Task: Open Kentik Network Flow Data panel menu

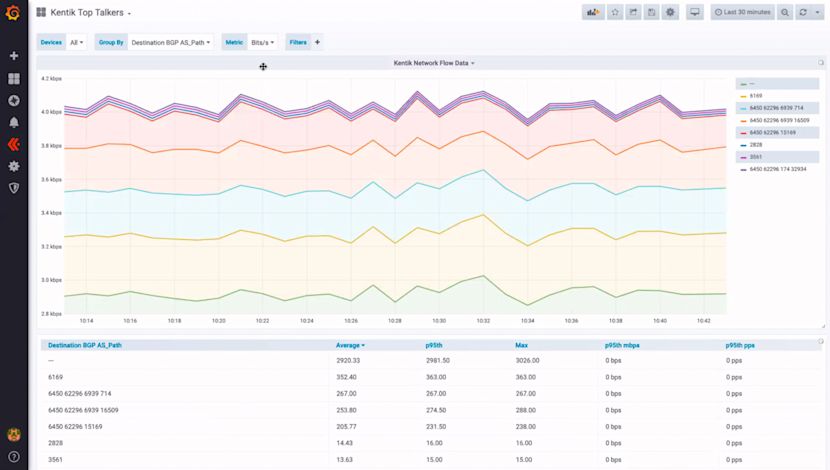Action: 434,63
